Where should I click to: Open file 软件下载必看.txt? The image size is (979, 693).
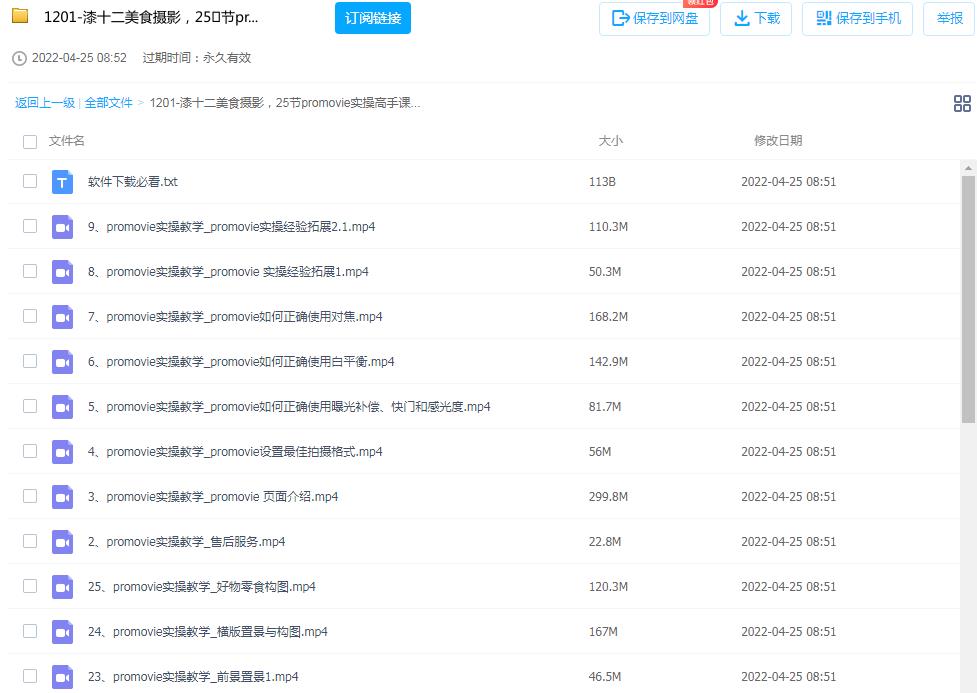[x=133, y=182]
